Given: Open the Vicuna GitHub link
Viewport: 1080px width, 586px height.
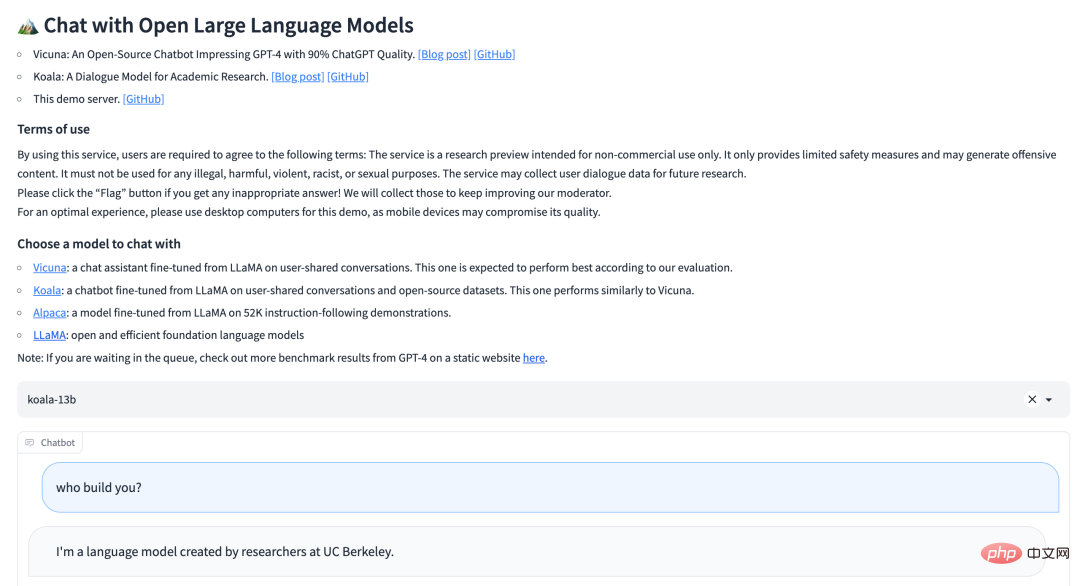Looking at the screenshot, I should 495,54.
